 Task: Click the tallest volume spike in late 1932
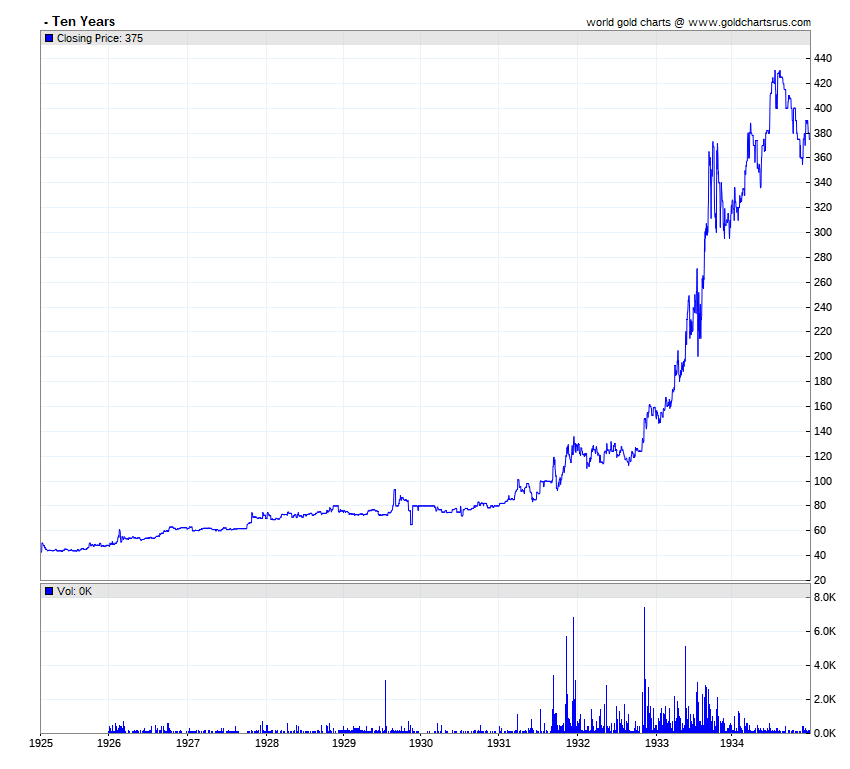pos(644,609)
